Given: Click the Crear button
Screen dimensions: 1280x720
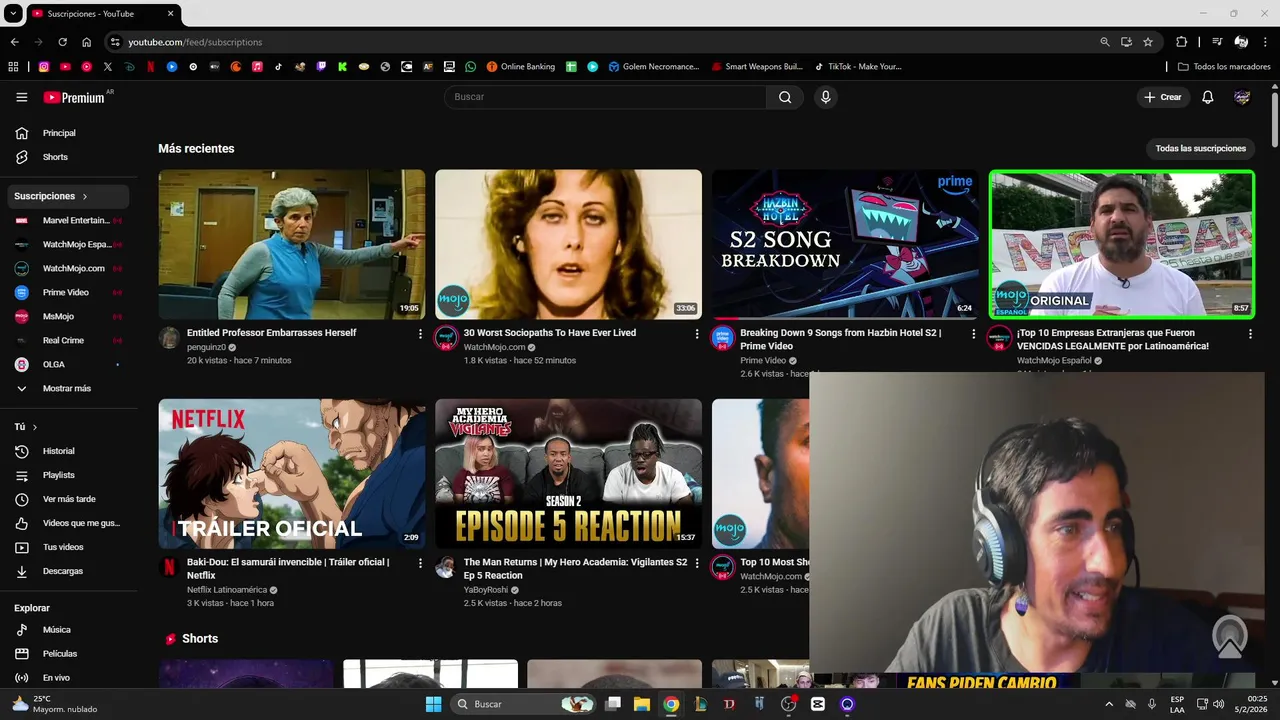Looking at the screenshot, I should click(x=1163, y=97).
